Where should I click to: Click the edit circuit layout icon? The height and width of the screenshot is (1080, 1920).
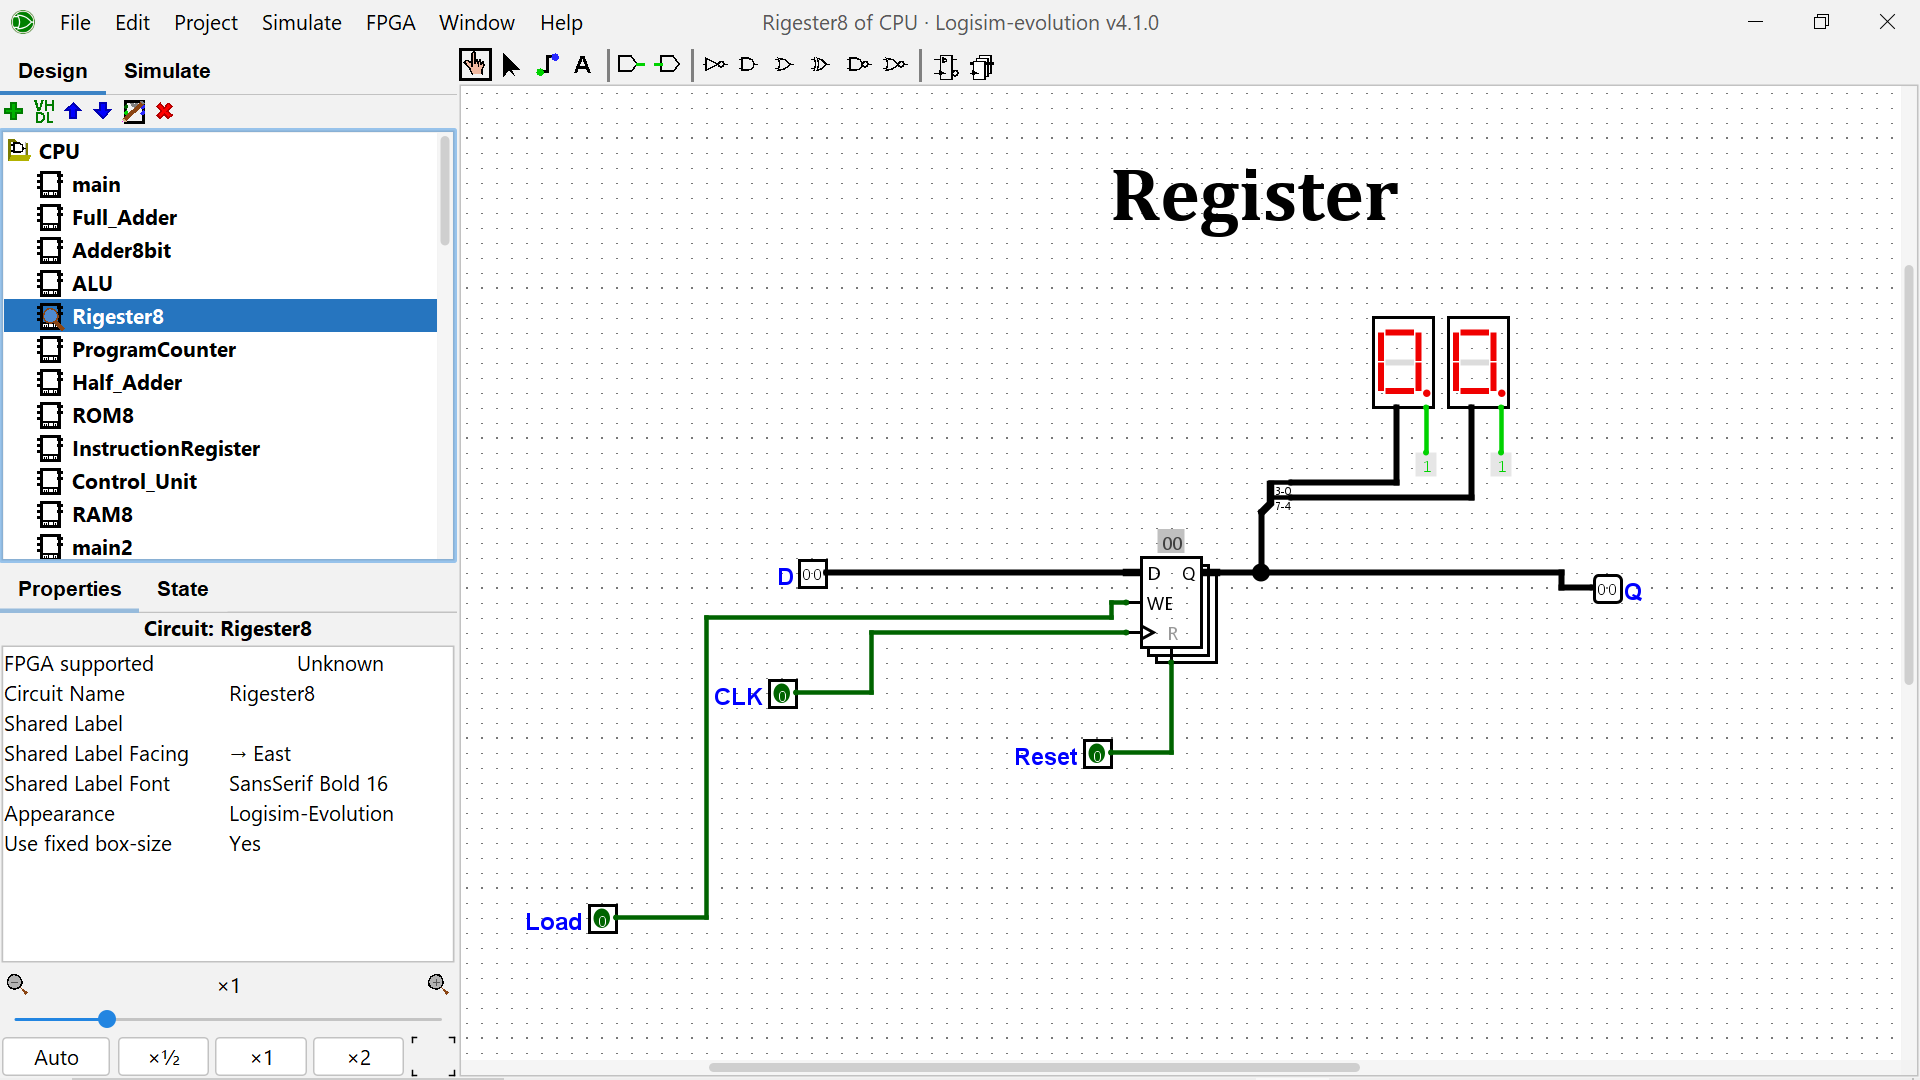click(946, 67)
